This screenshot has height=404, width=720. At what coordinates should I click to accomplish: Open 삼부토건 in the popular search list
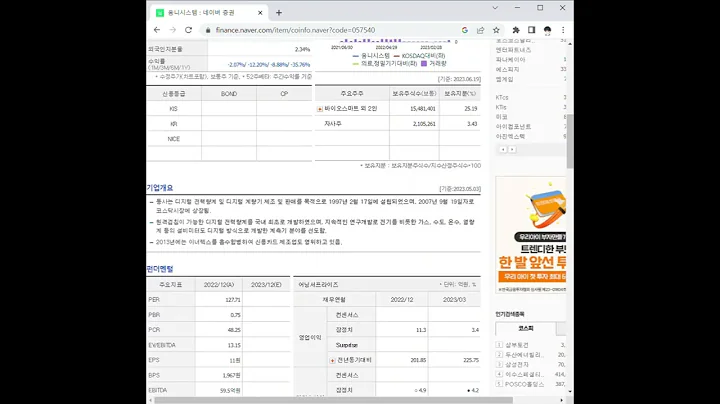click(517, 345)
